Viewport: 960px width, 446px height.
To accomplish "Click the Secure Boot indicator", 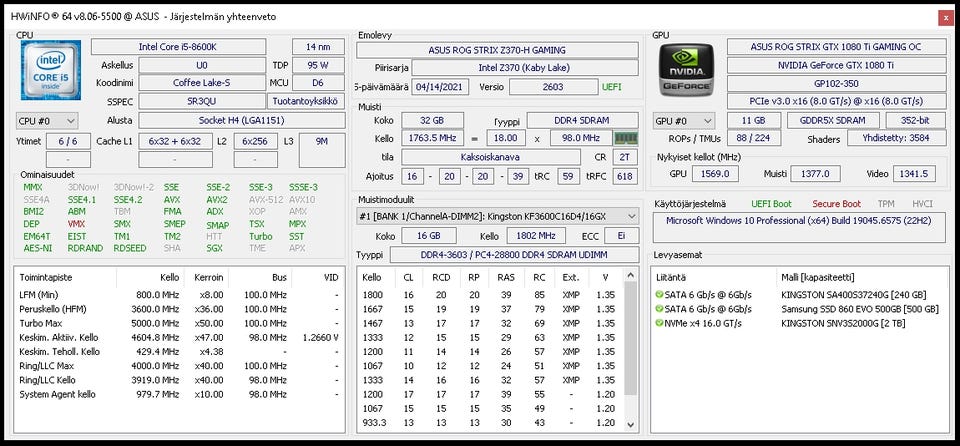I will [836, 204].
